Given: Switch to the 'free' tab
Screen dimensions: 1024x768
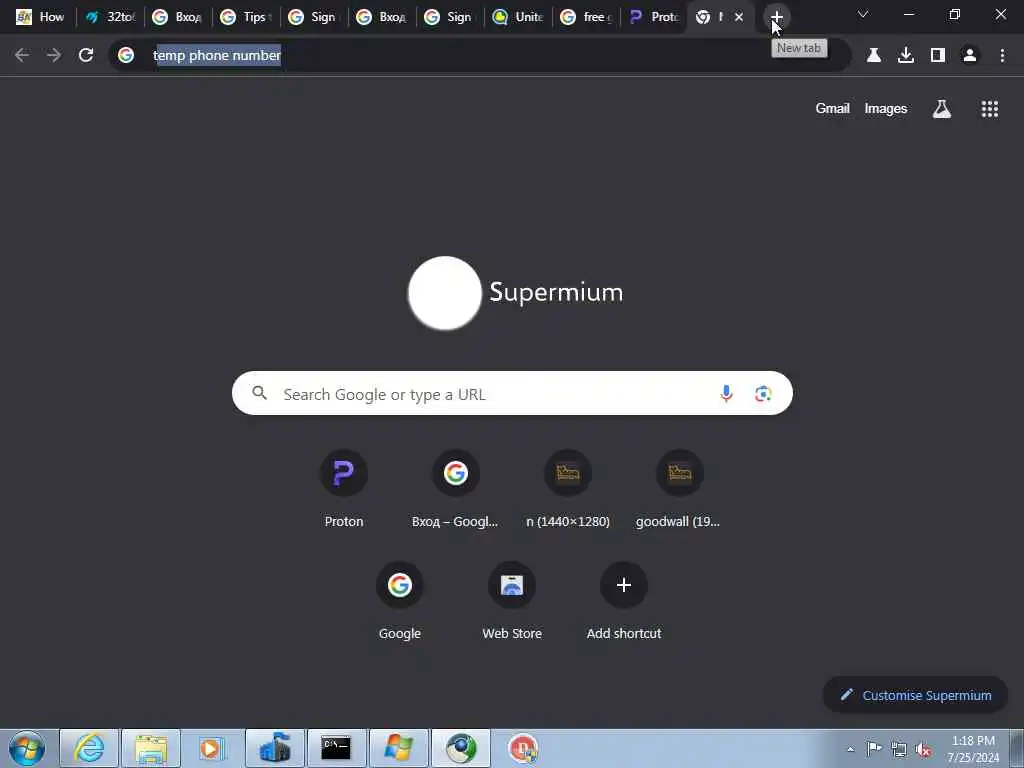Looking at the screenshot, I should (x=586, y=17).
